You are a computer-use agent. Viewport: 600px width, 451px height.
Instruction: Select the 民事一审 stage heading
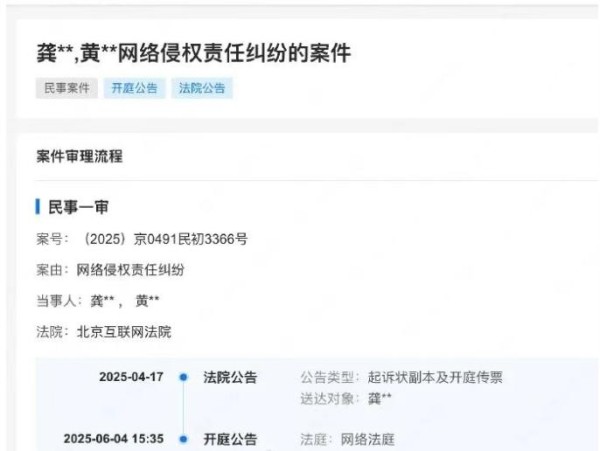click(x=78, y=207)
